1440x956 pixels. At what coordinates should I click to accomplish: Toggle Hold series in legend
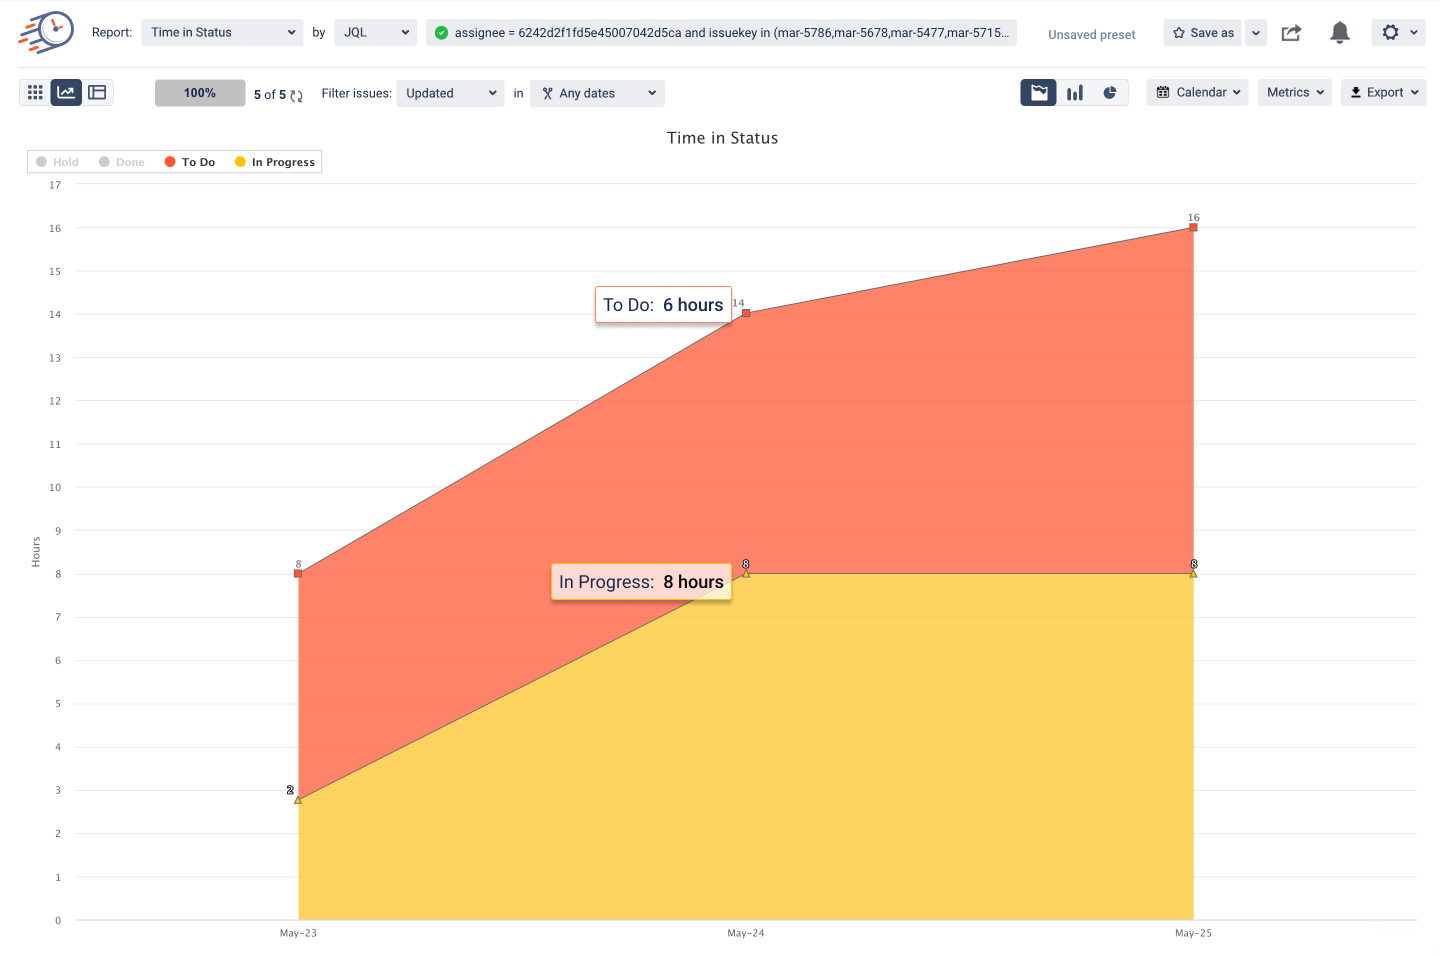57,162
